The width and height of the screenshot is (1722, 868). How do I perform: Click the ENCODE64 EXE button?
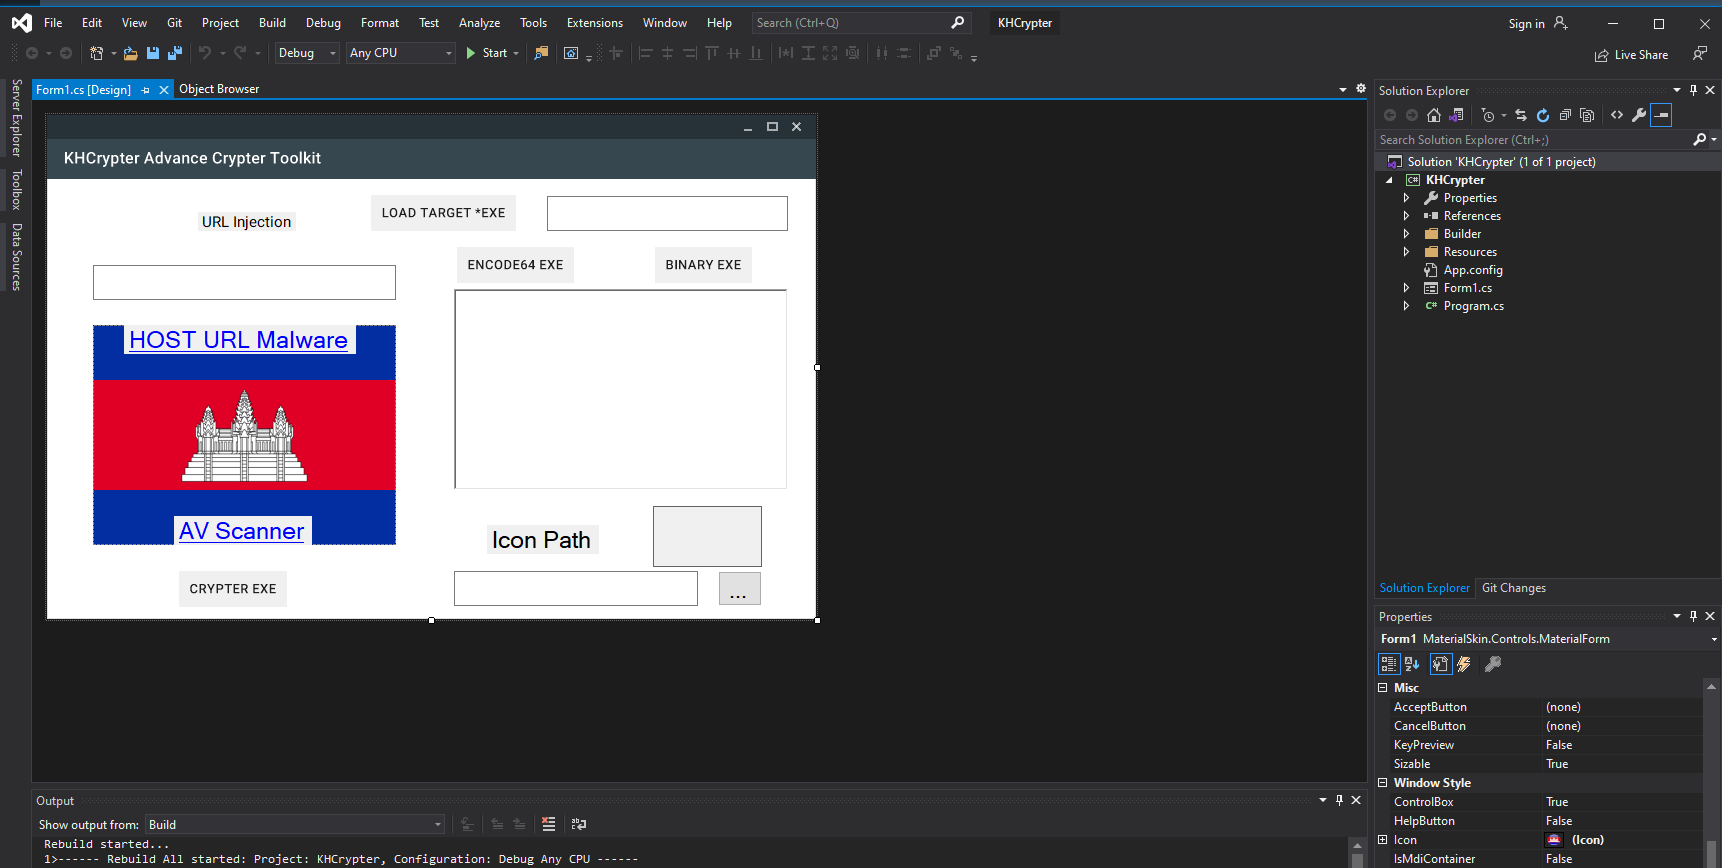[515, 265]
